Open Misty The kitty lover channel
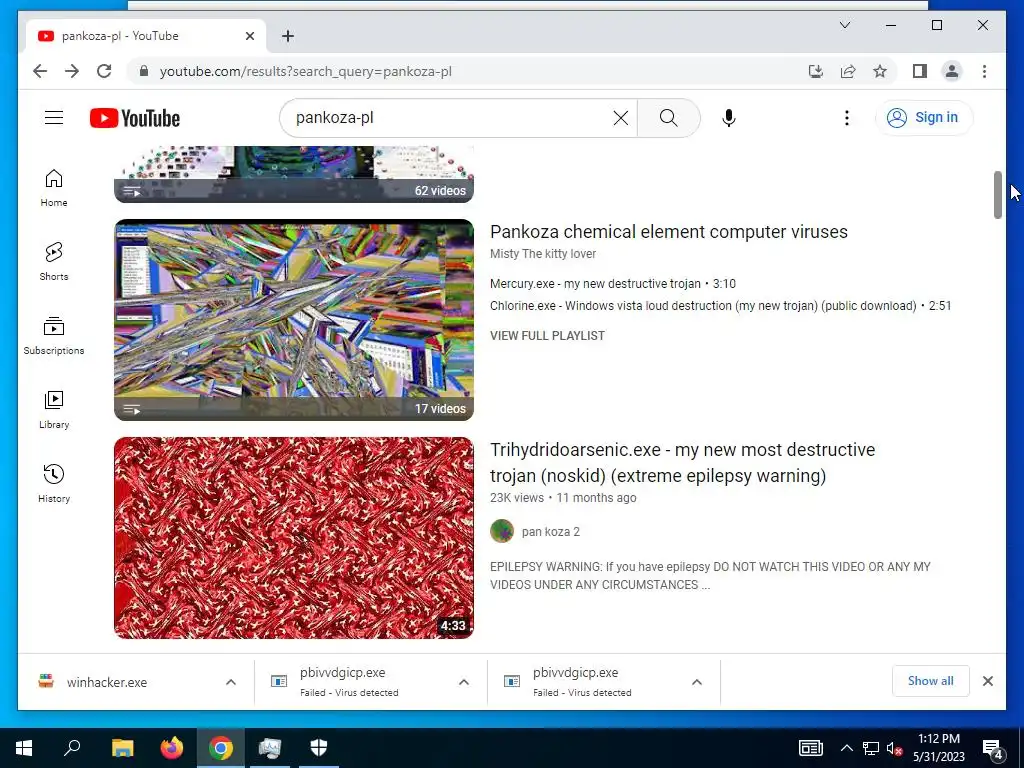The image size is (1024, 768). click(543, 254)
